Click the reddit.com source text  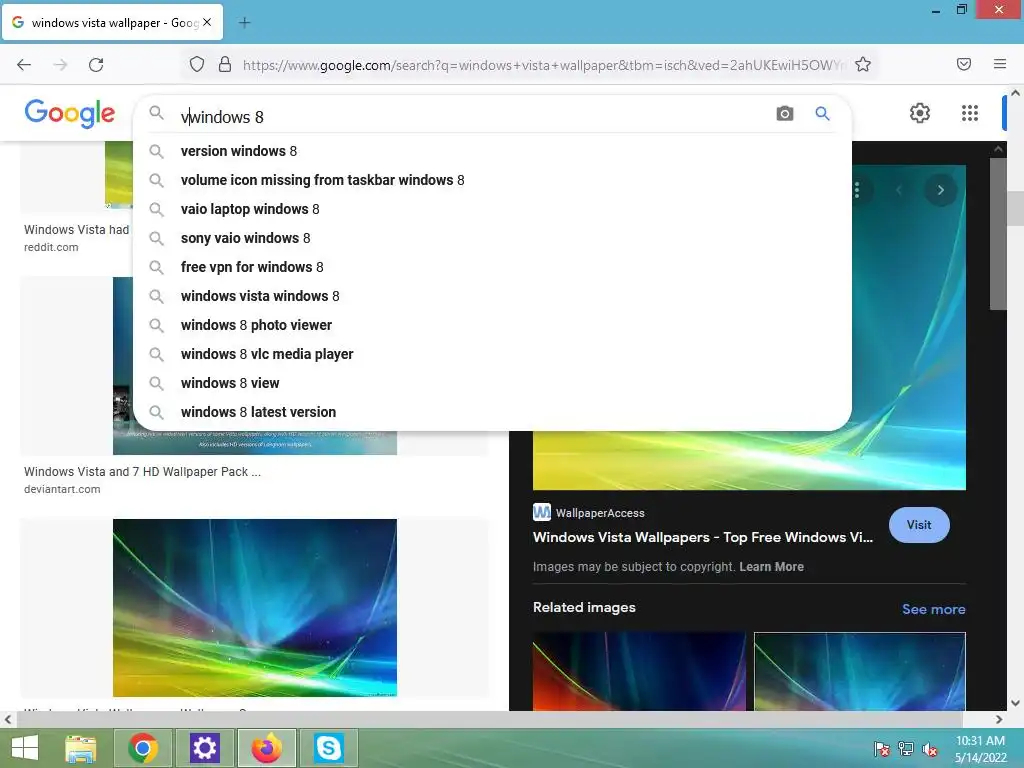(x=51, y=248)
